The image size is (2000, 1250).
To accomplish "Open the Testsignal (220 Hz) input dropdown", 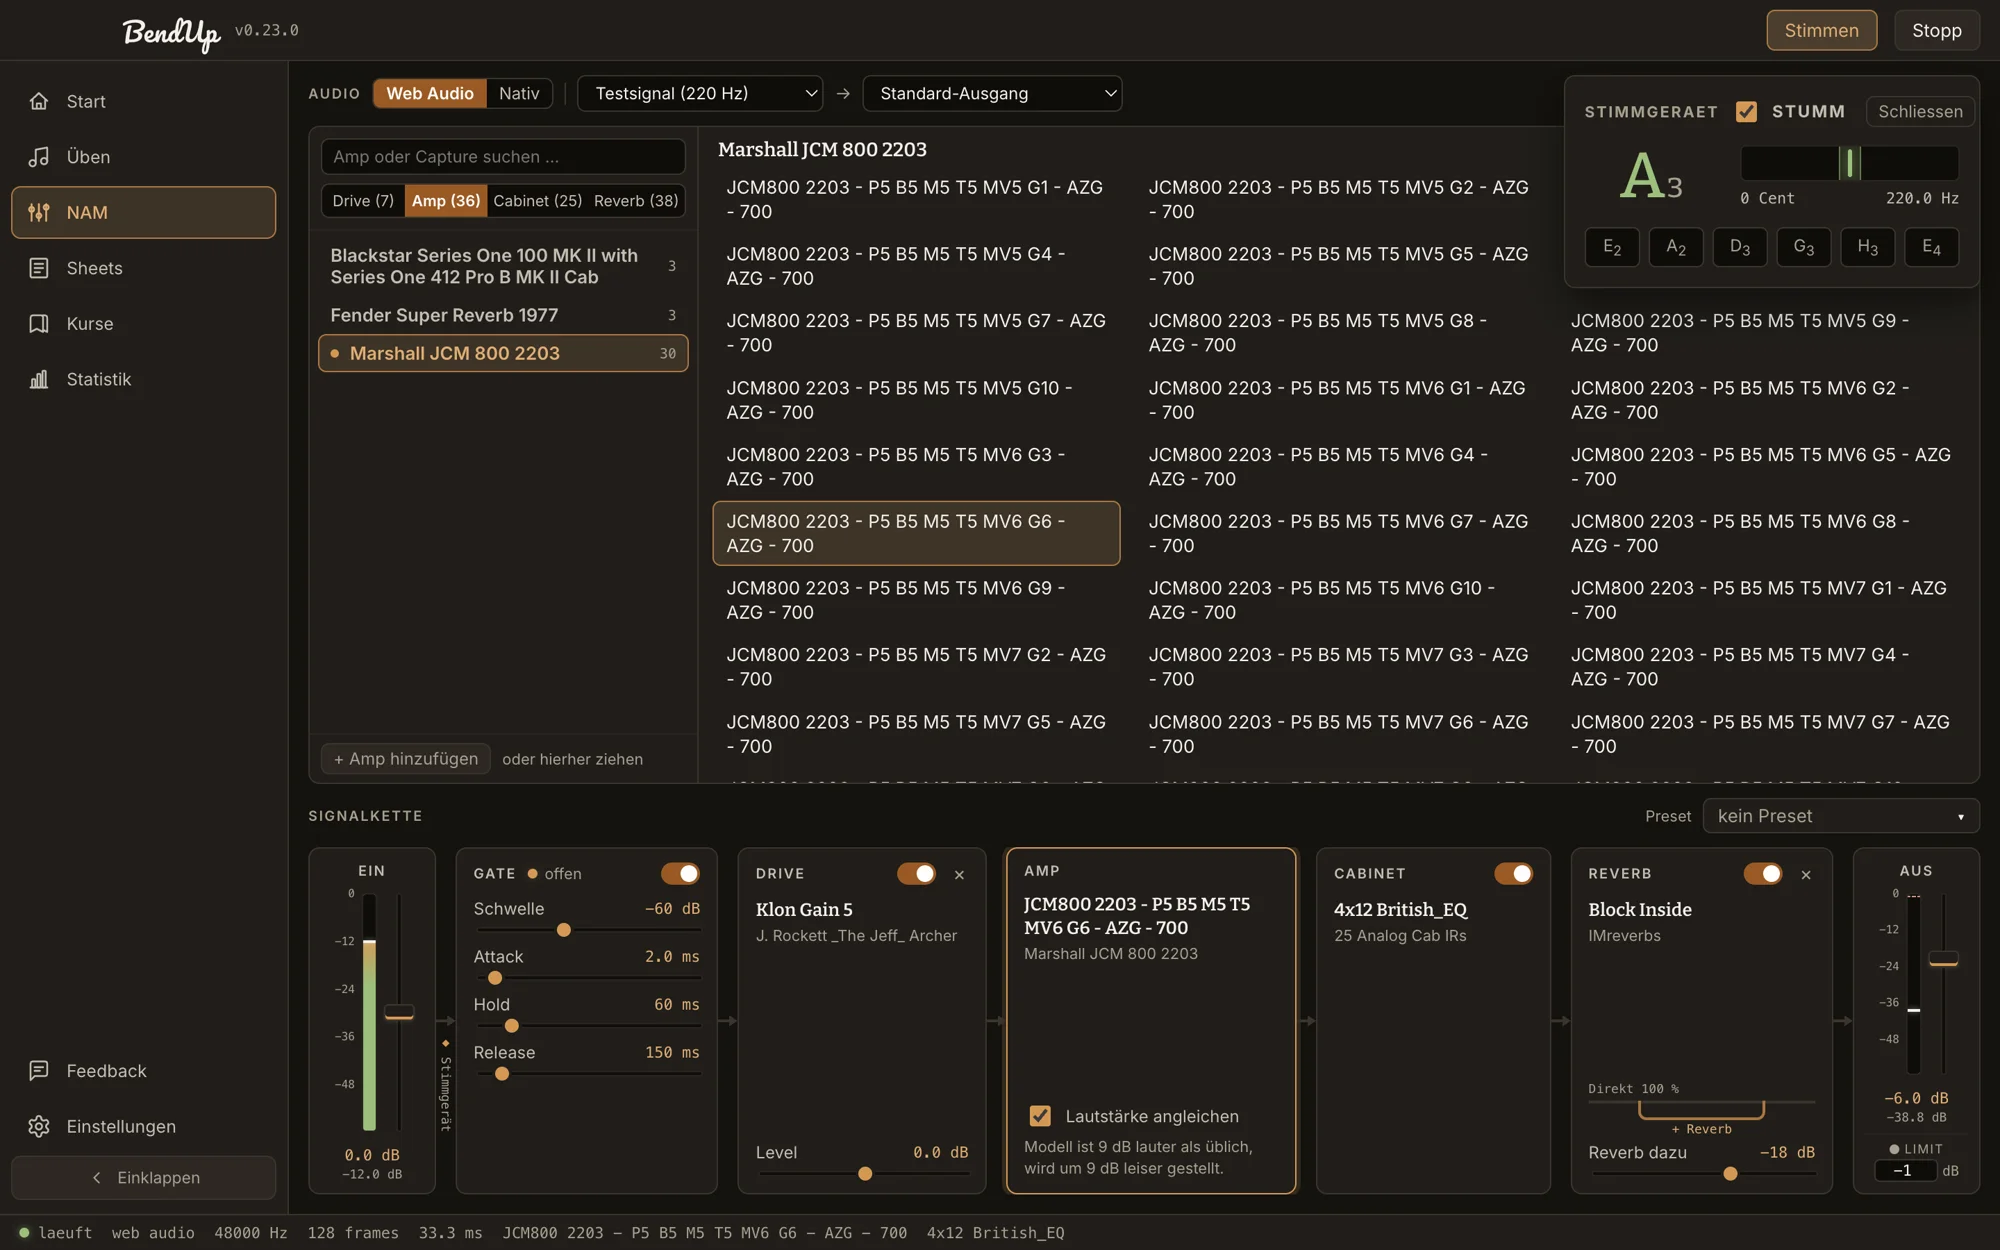I will [x=700, y=93].
